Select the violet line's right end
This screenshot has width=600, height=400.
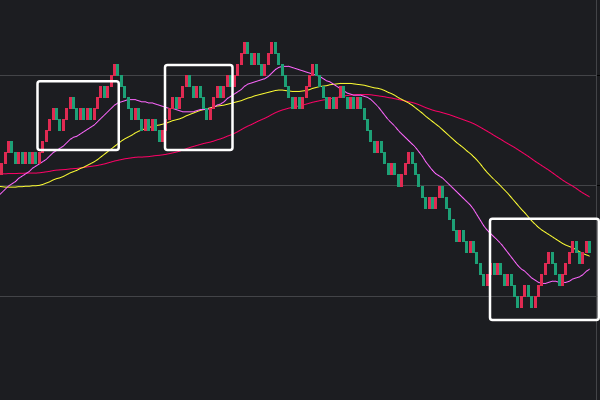(x=588, y=269)
